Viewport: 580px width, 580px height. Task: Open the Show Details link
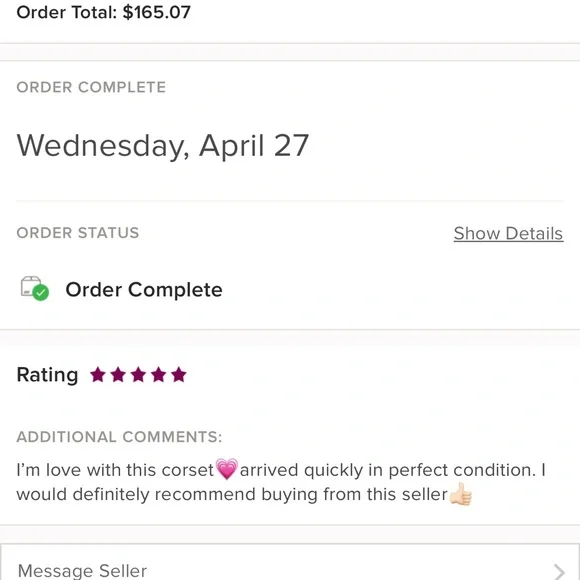coord(508,234)
